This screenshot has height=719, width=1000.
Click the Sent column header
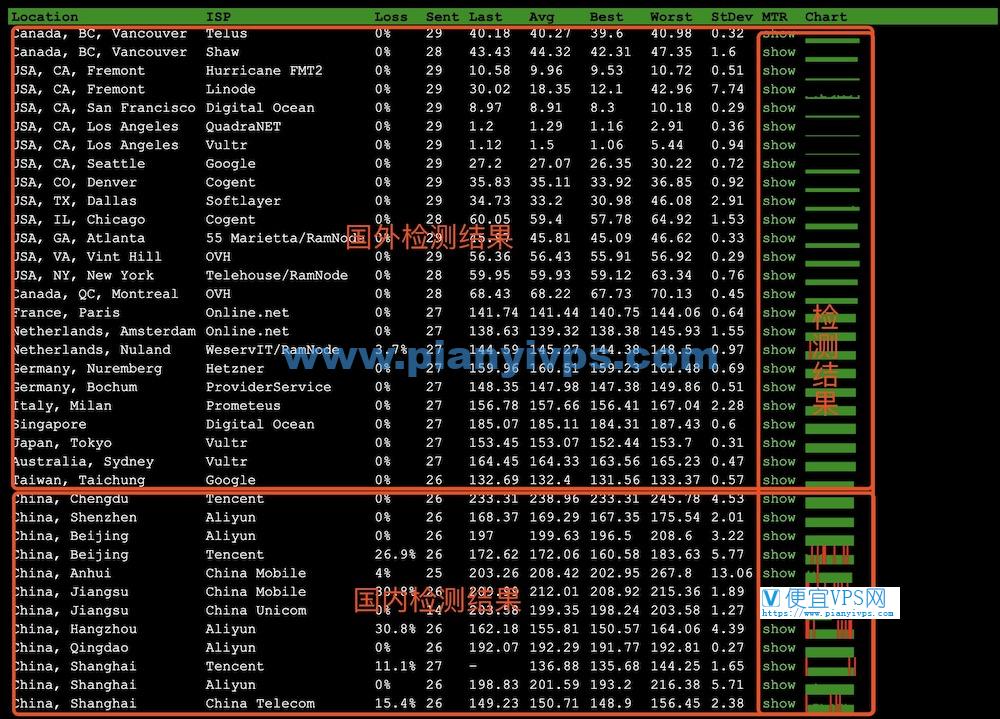click(x=443, y=17)
